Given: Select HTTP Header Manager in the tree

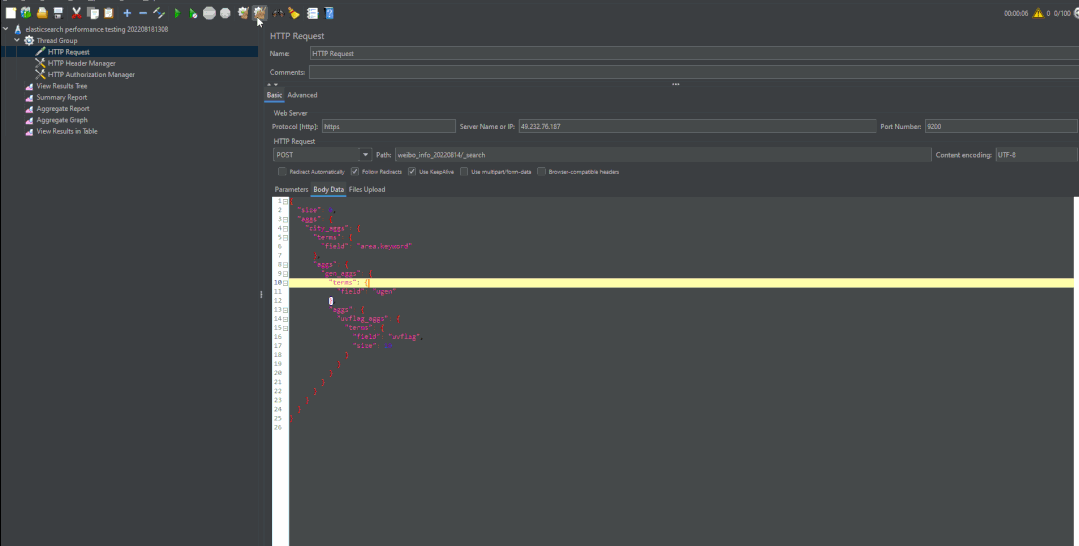Looking at the screenshot, I should coord(82,63).
